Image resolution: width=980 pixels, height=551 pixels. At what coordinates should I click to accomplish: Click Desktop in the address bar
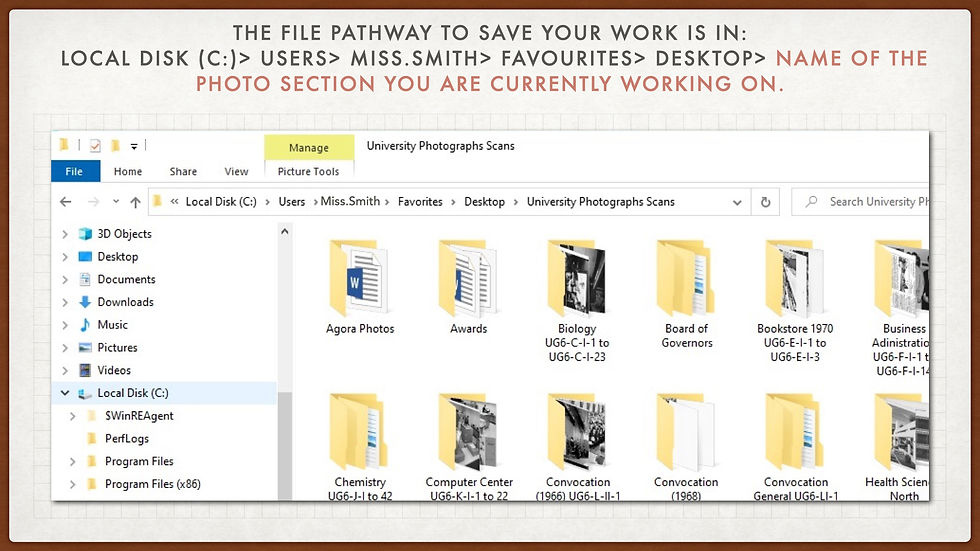pyautogui.click(x=484, y=202)
